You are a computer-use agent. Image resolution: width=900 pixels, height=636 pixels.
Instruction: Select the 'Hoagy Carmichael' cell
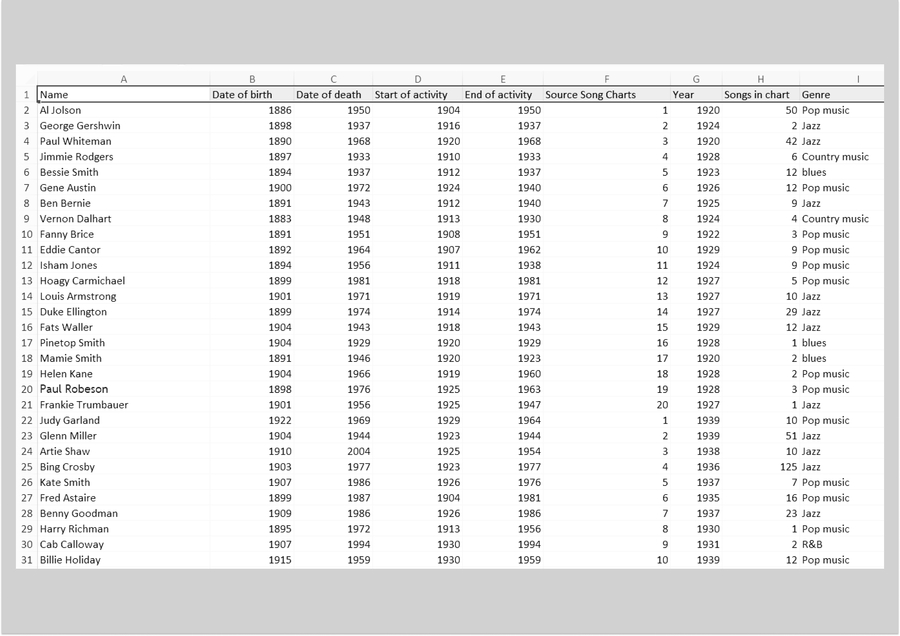click(123, 281)
